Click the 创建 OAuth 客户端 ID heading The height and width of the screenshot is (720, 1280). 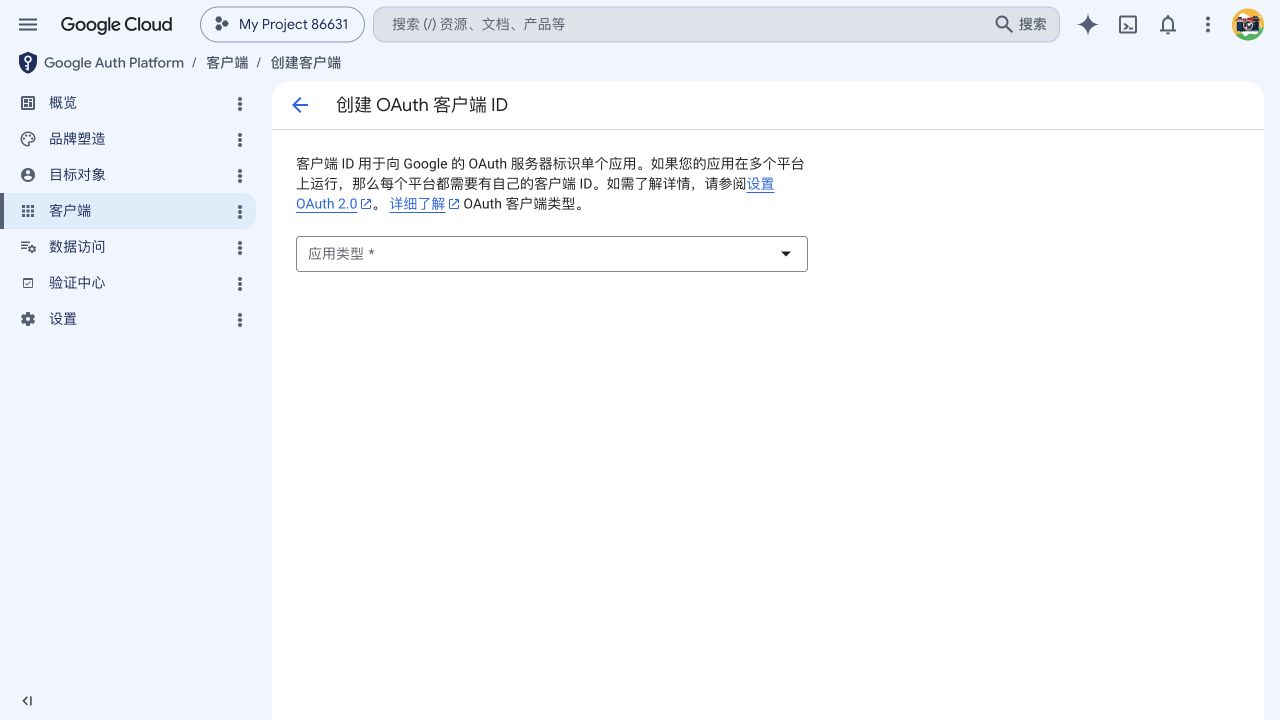coord(422,105)
